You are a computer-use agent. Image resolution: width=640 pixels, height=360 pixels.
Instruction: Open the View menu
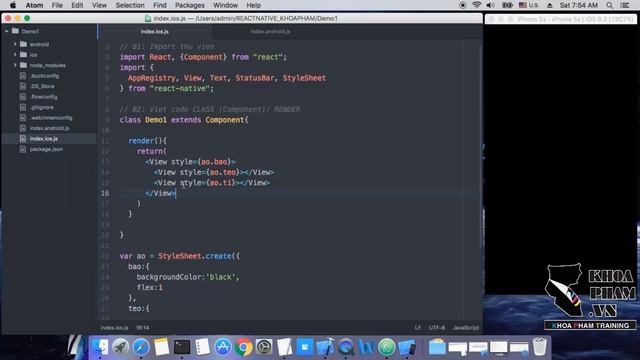point(99,5)
